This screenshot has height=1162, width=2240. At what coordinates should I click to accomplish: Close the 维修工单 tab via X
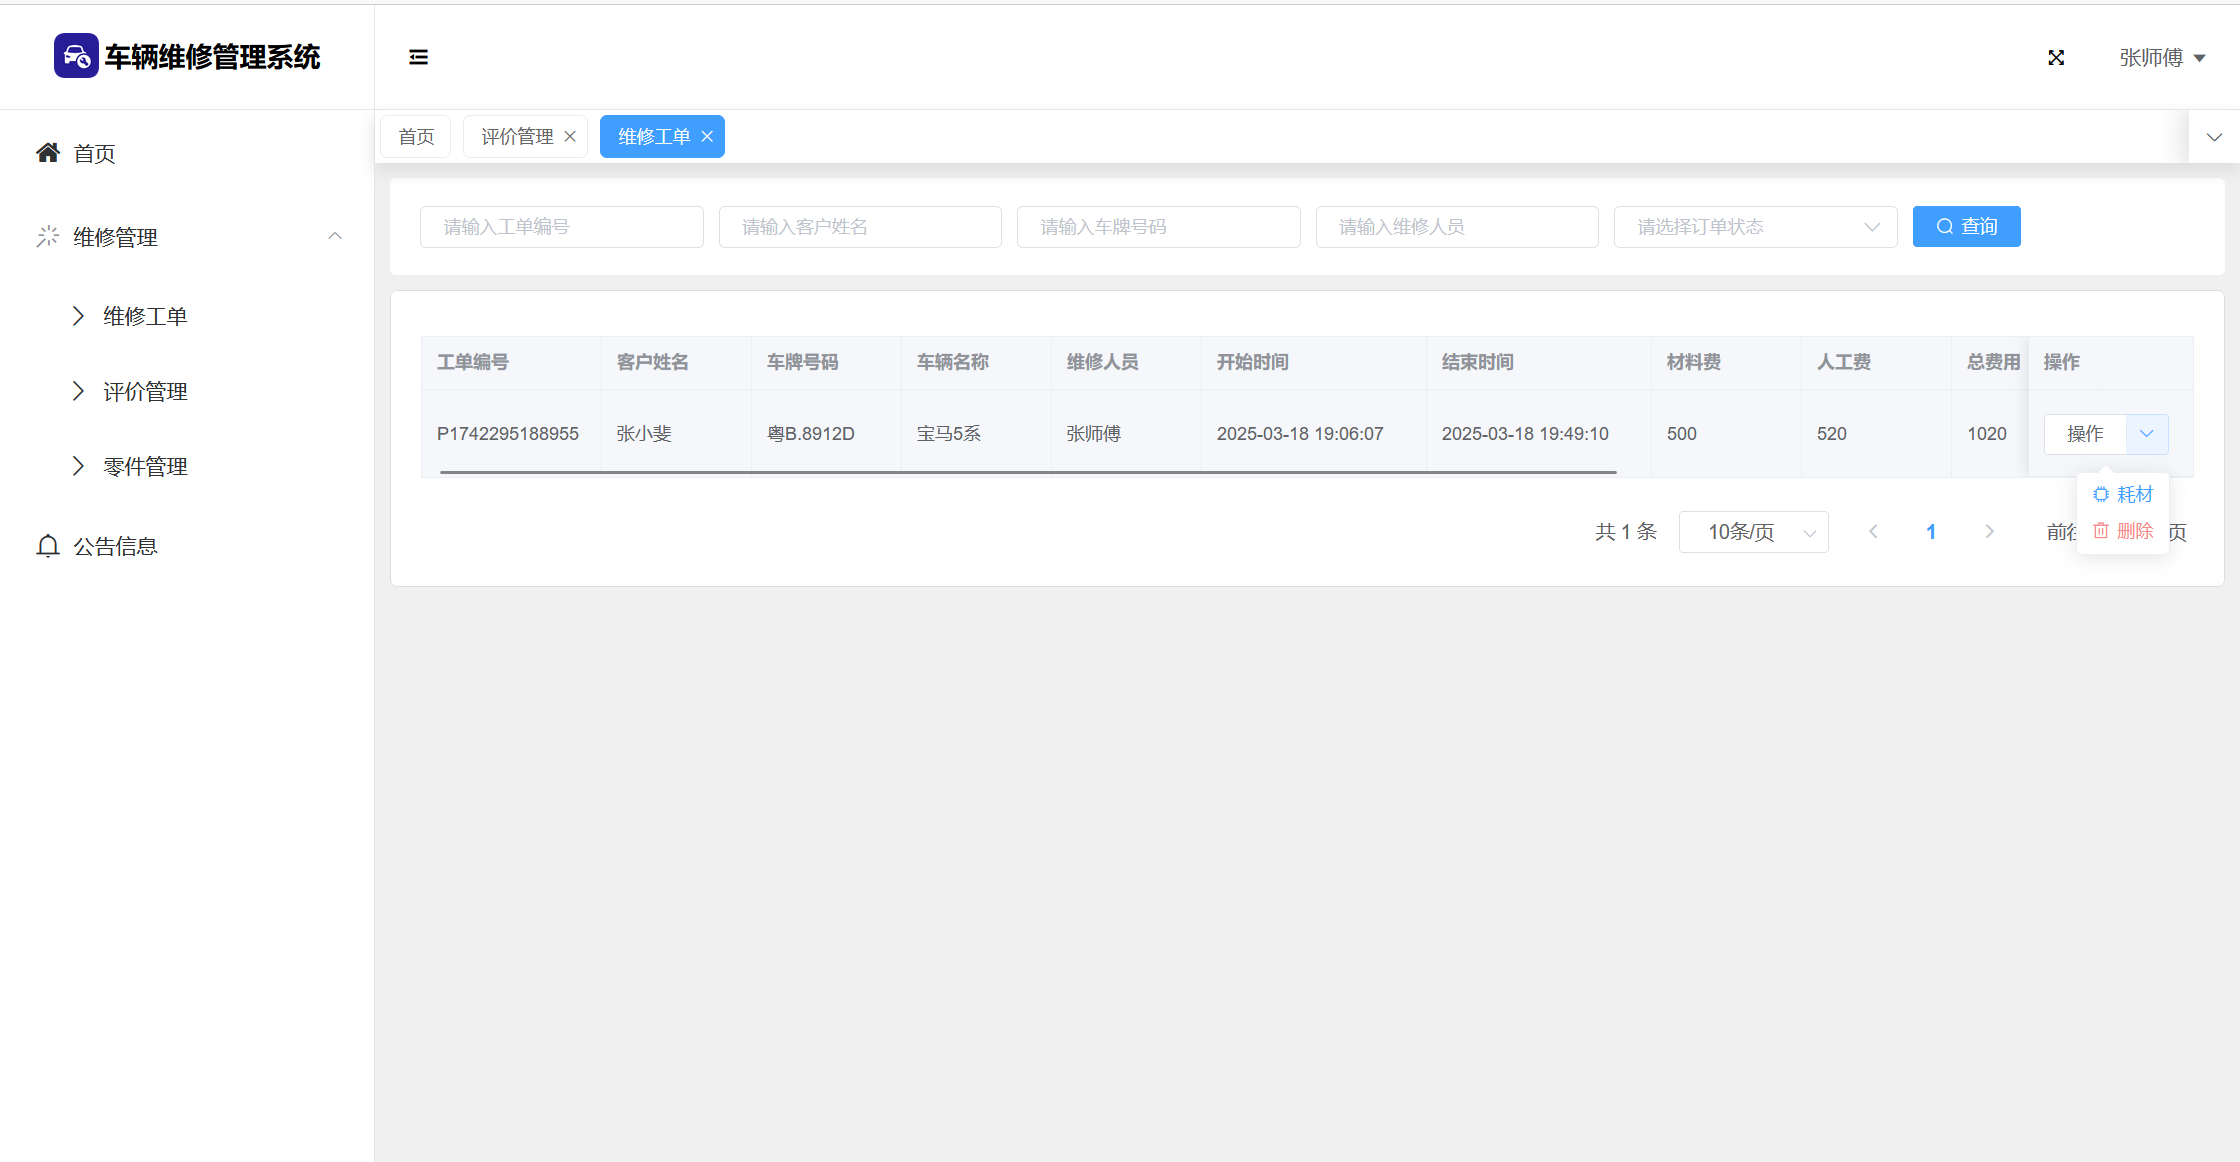707,137
